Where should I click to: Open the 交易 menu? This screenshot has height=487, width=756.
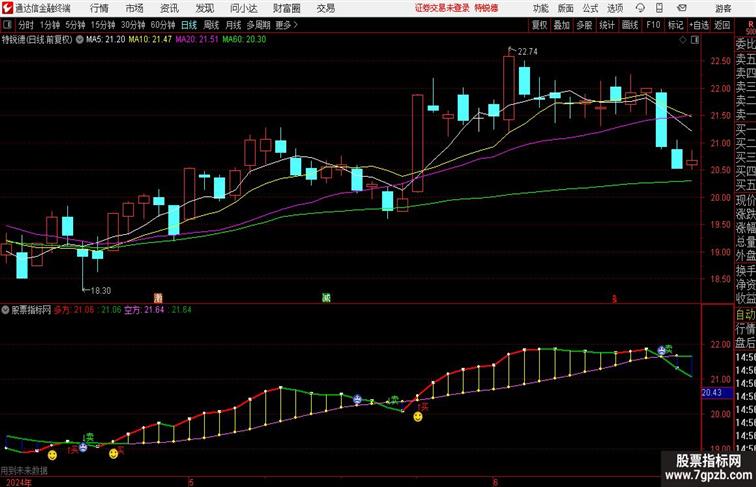click(325, 8)
